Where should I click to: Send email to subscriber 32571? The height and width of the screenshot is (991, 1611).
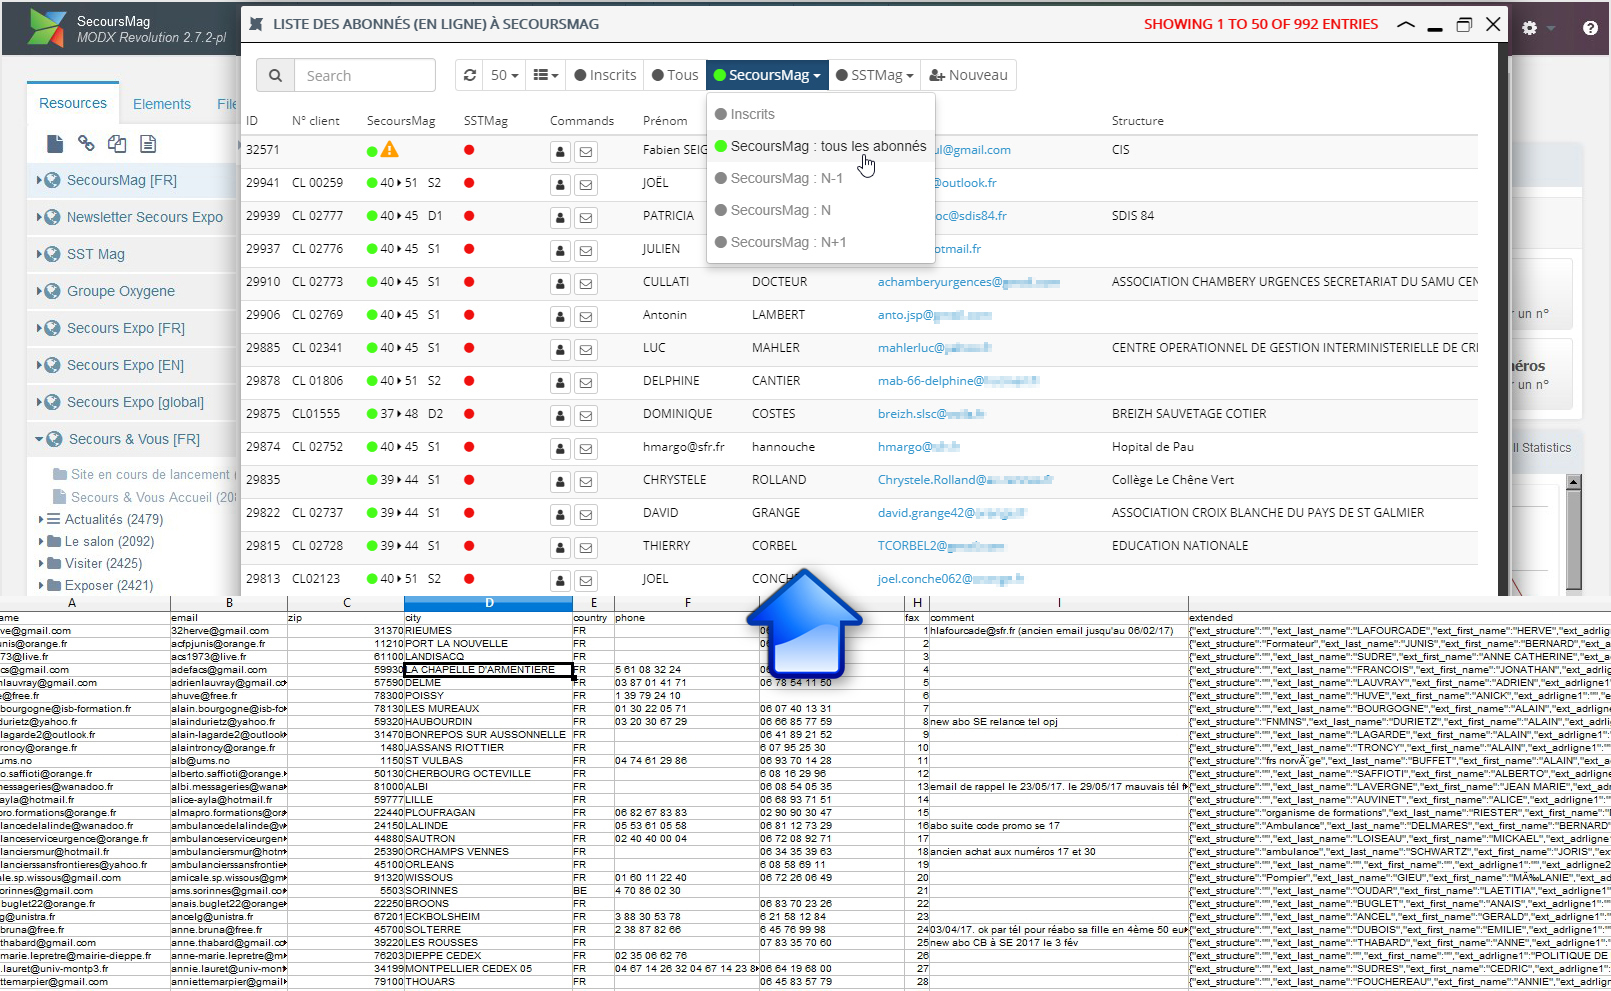coord(586,152)
